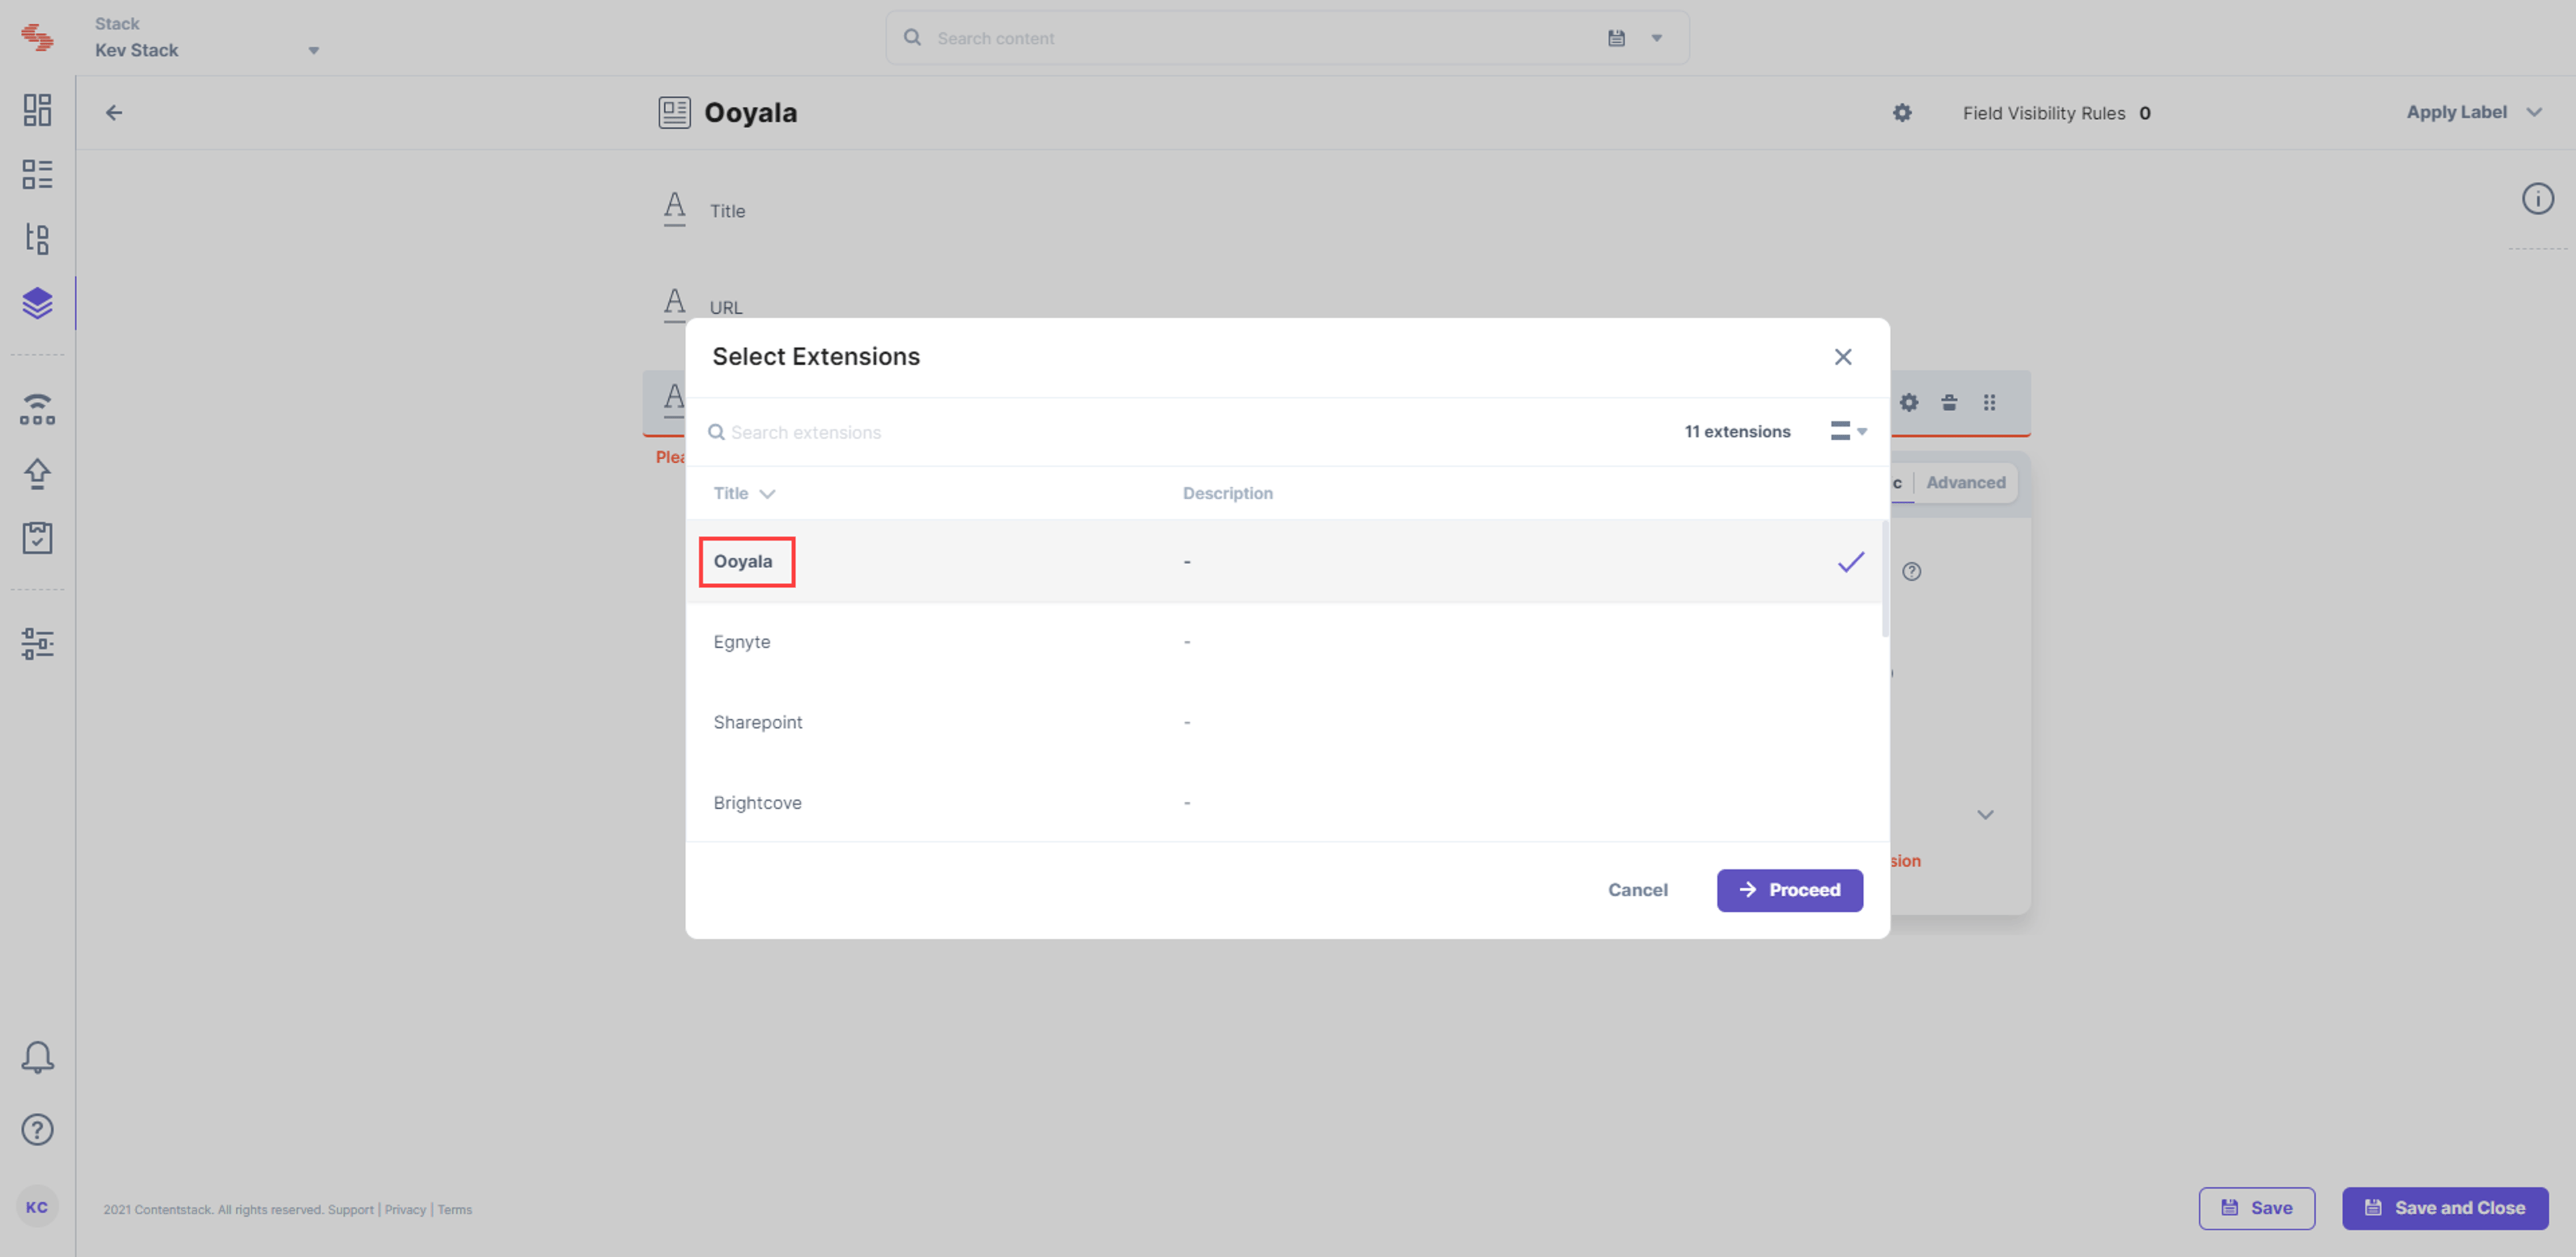Click the help question mark icon
2576x1257 pixels.
pyautogui.click(x=37, y=1129)
